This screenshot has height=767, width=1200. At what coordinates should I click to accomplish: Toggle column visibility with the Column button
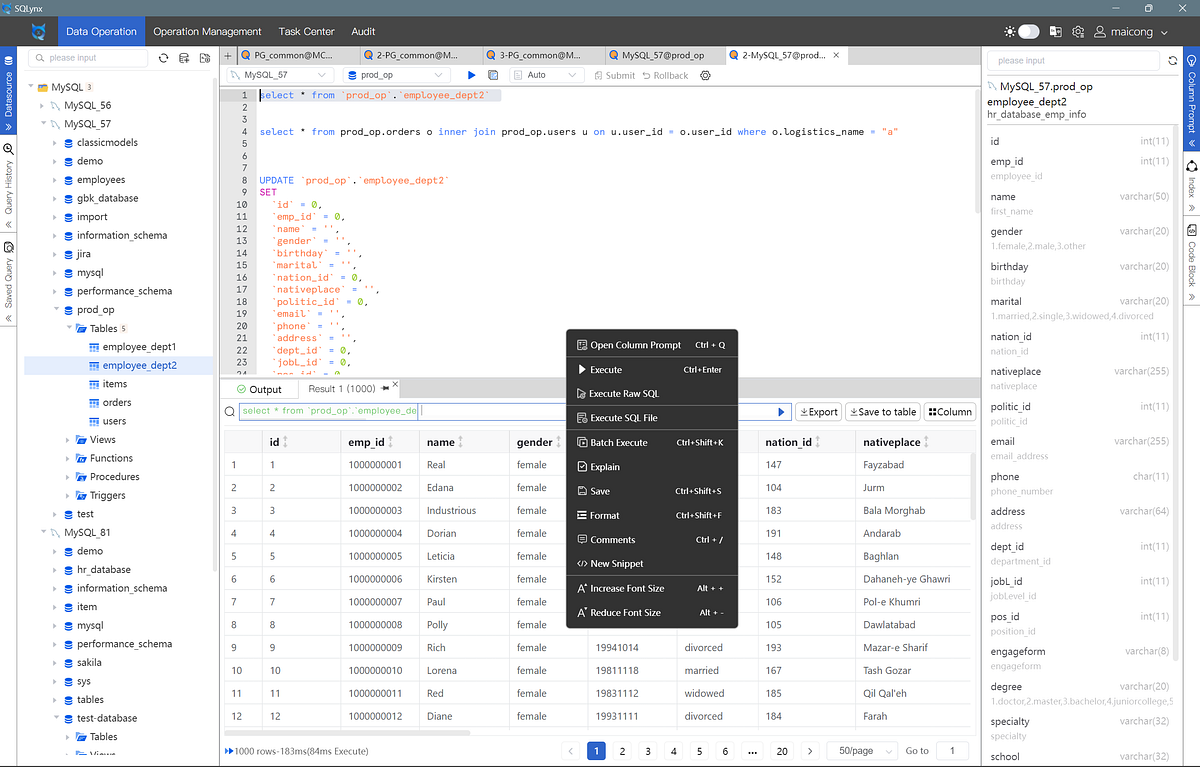click(948, 411)
